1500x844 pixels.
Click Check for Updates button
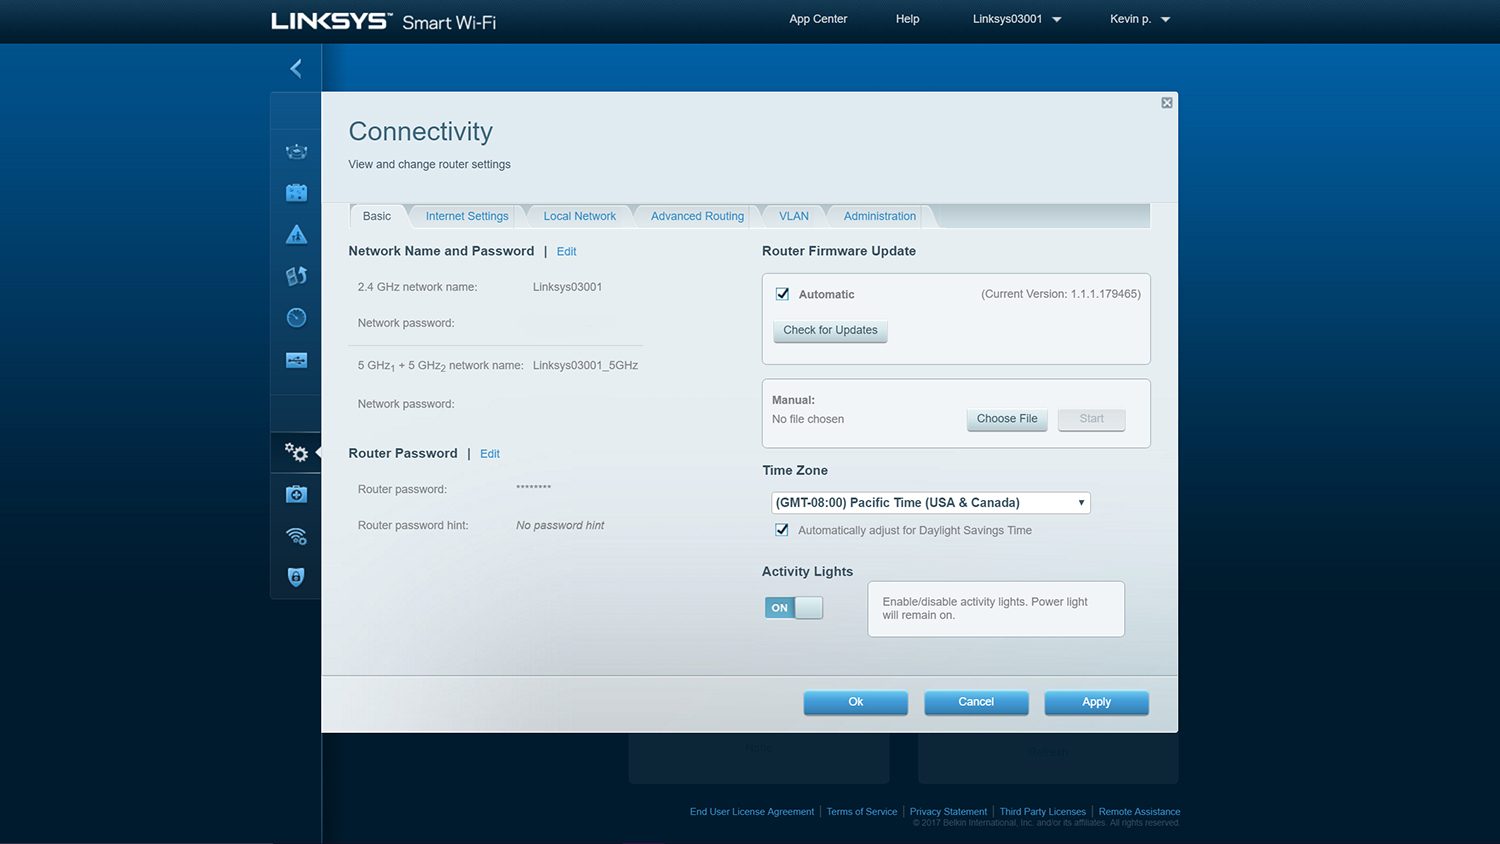pyautogui.click(x=830, y=331)
